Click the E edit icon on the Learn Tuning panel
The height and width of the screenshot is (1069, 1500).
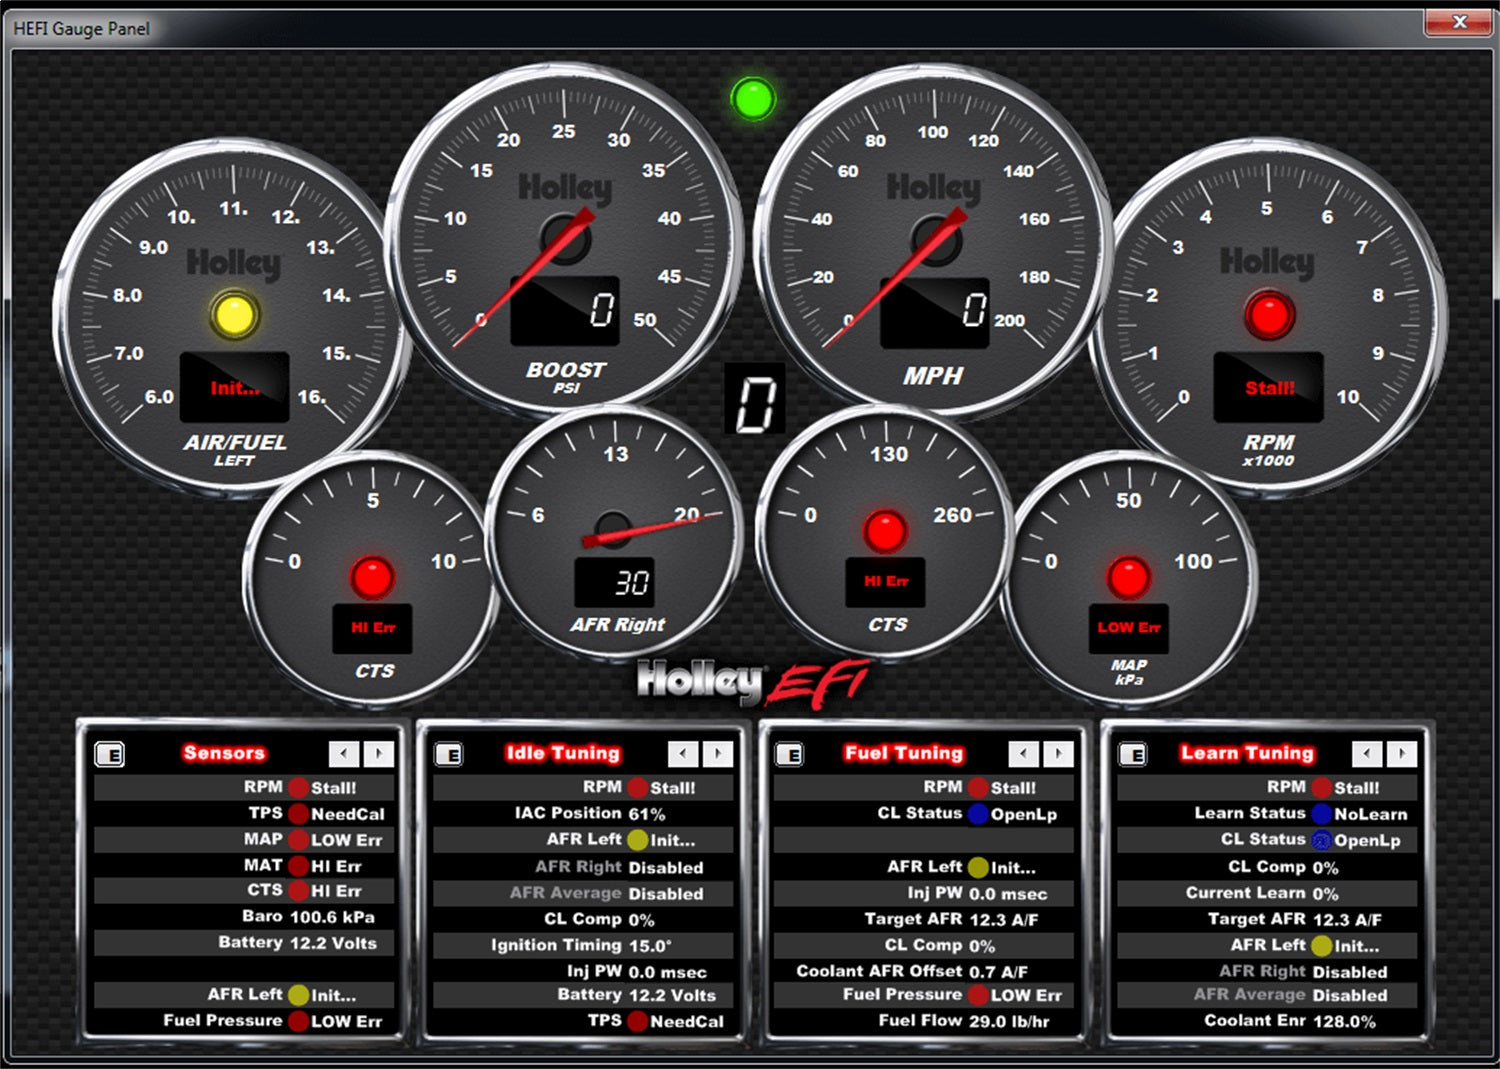pos(1136,755)
